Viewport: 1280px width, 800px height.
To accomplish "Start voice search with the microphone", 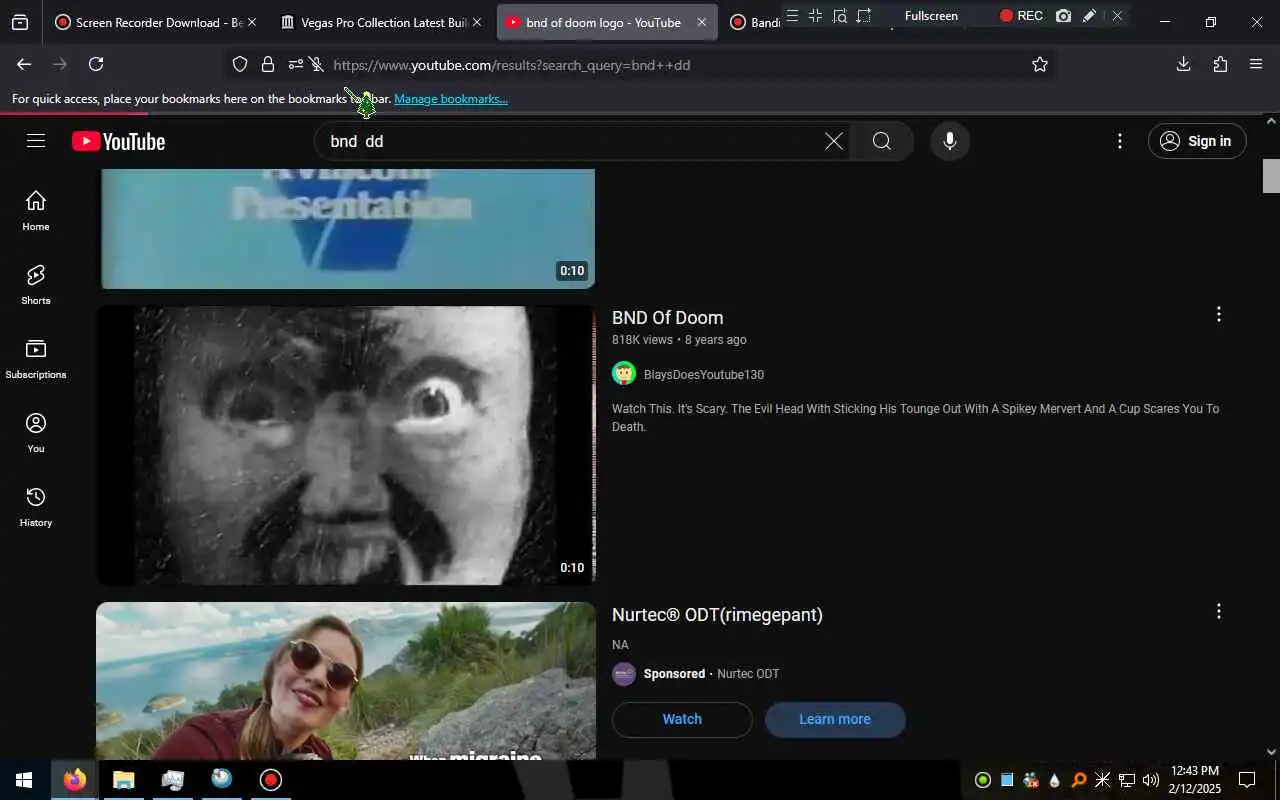I will pyautogui.click(x=950, y=141).
